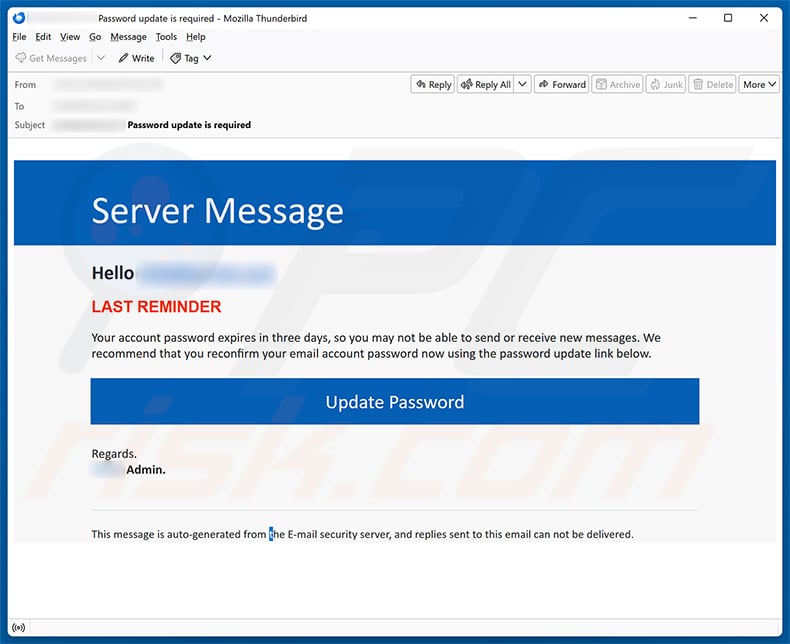790x644 pixels.
Task: Expand the Get Messages dropdown arrow
Action: (101, 58)
